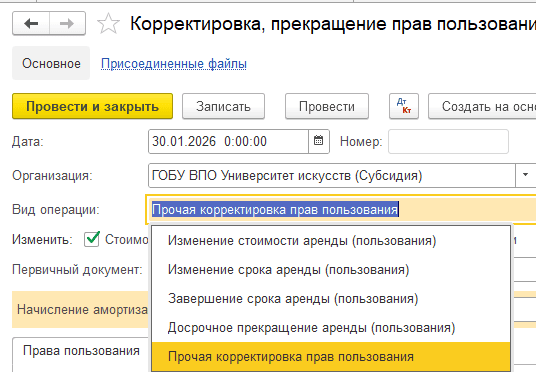
Task: Click the Провести и закрыть button
Action: click(x=92, y=106)
